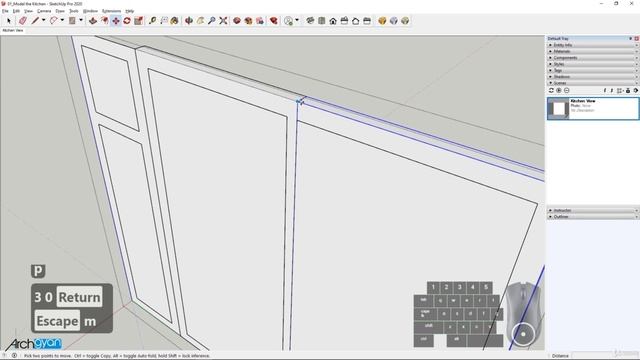The image size is (640, 360).
Task: Open the account dropdown arrow
Action: 297,20
